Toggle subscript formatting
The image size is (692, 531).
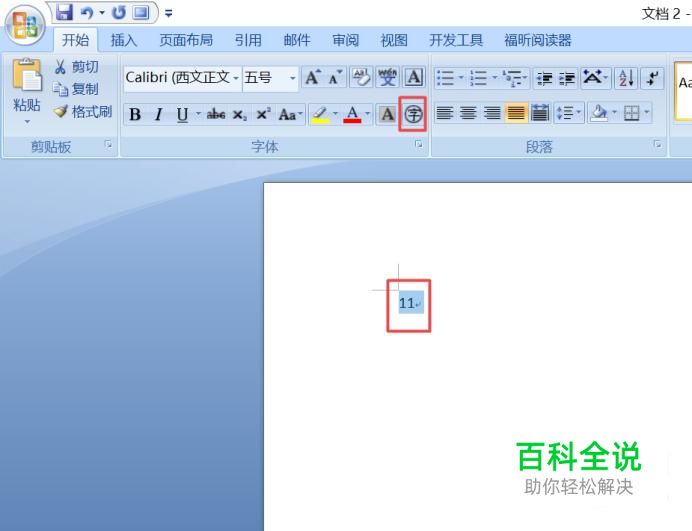tap(240, 115)
